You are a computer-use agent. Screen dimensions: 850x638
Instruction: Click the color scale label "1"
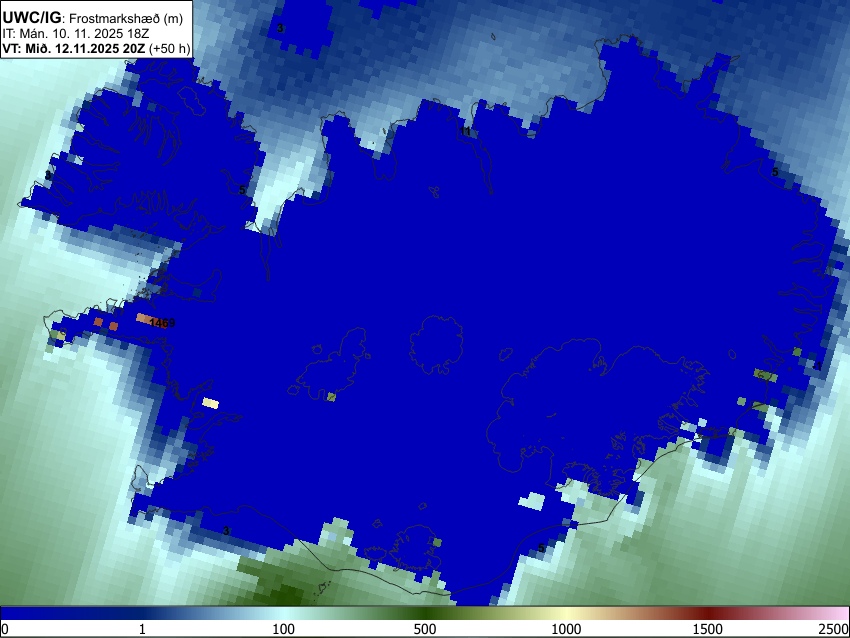click(142, 629)
